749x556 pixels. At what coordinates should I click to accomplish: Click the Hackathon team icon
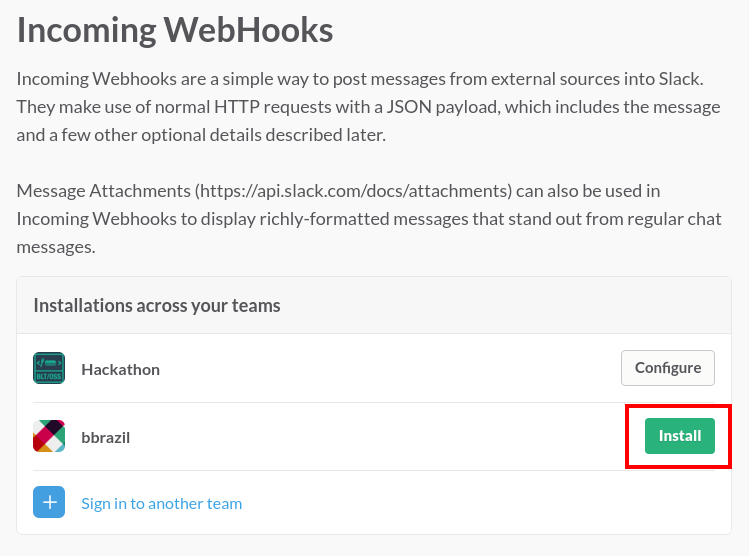point(49,368)
